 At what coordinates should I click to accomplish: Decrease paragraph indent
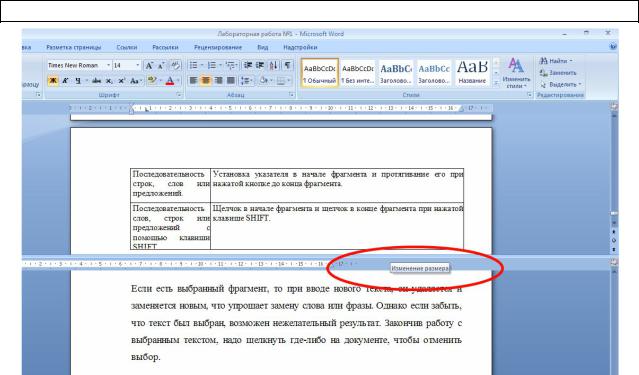[248, 65]
